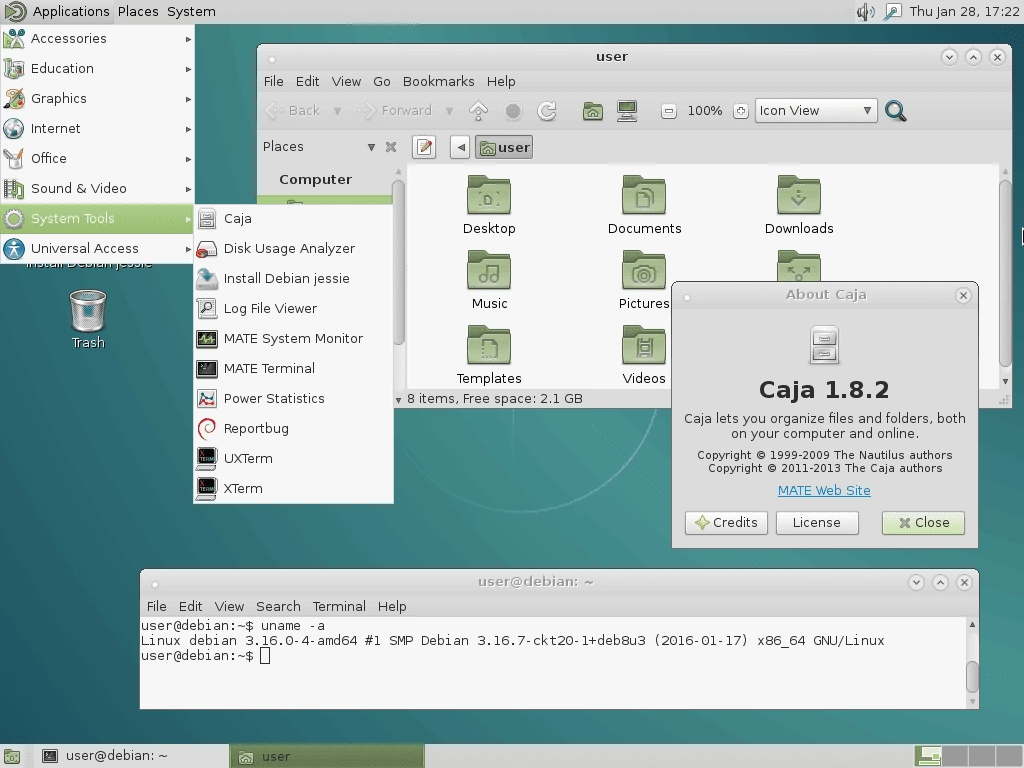Screen dimensions: 1024x768
Task: Reload the current folder
Action: (547, 111)
